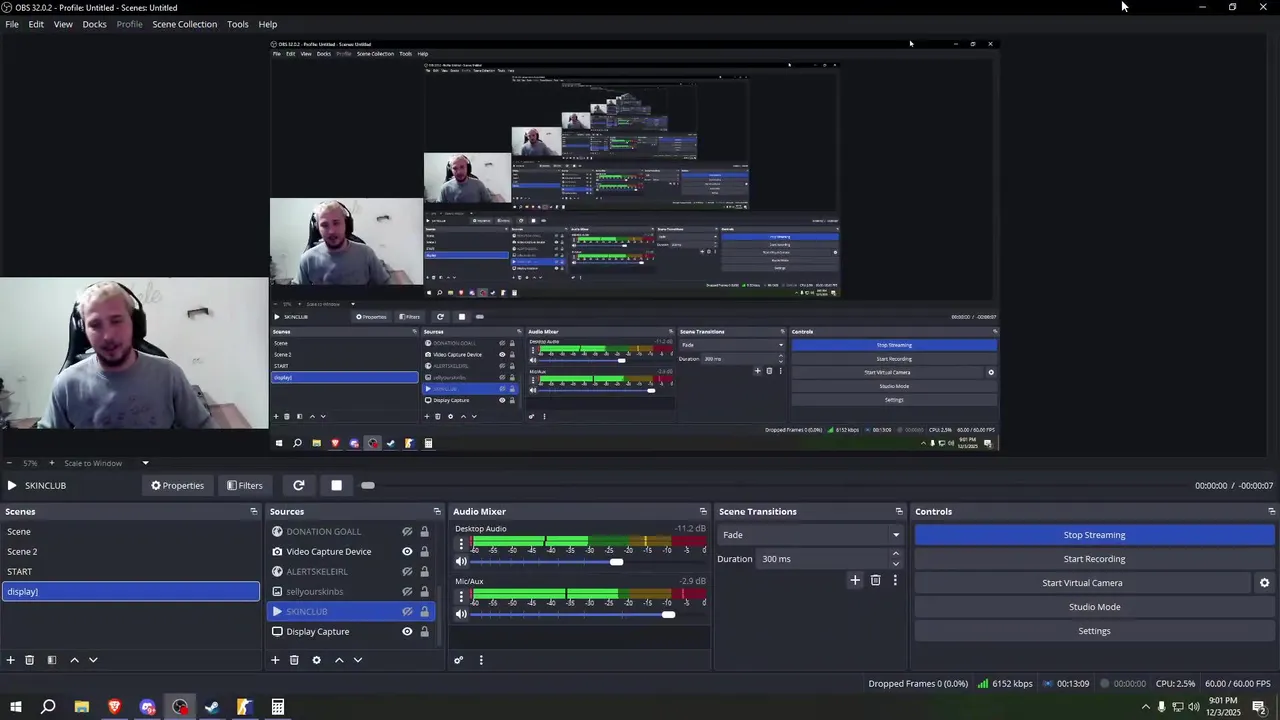
Task: Show the sellyourskinbs source
Action: click(407, 592)
